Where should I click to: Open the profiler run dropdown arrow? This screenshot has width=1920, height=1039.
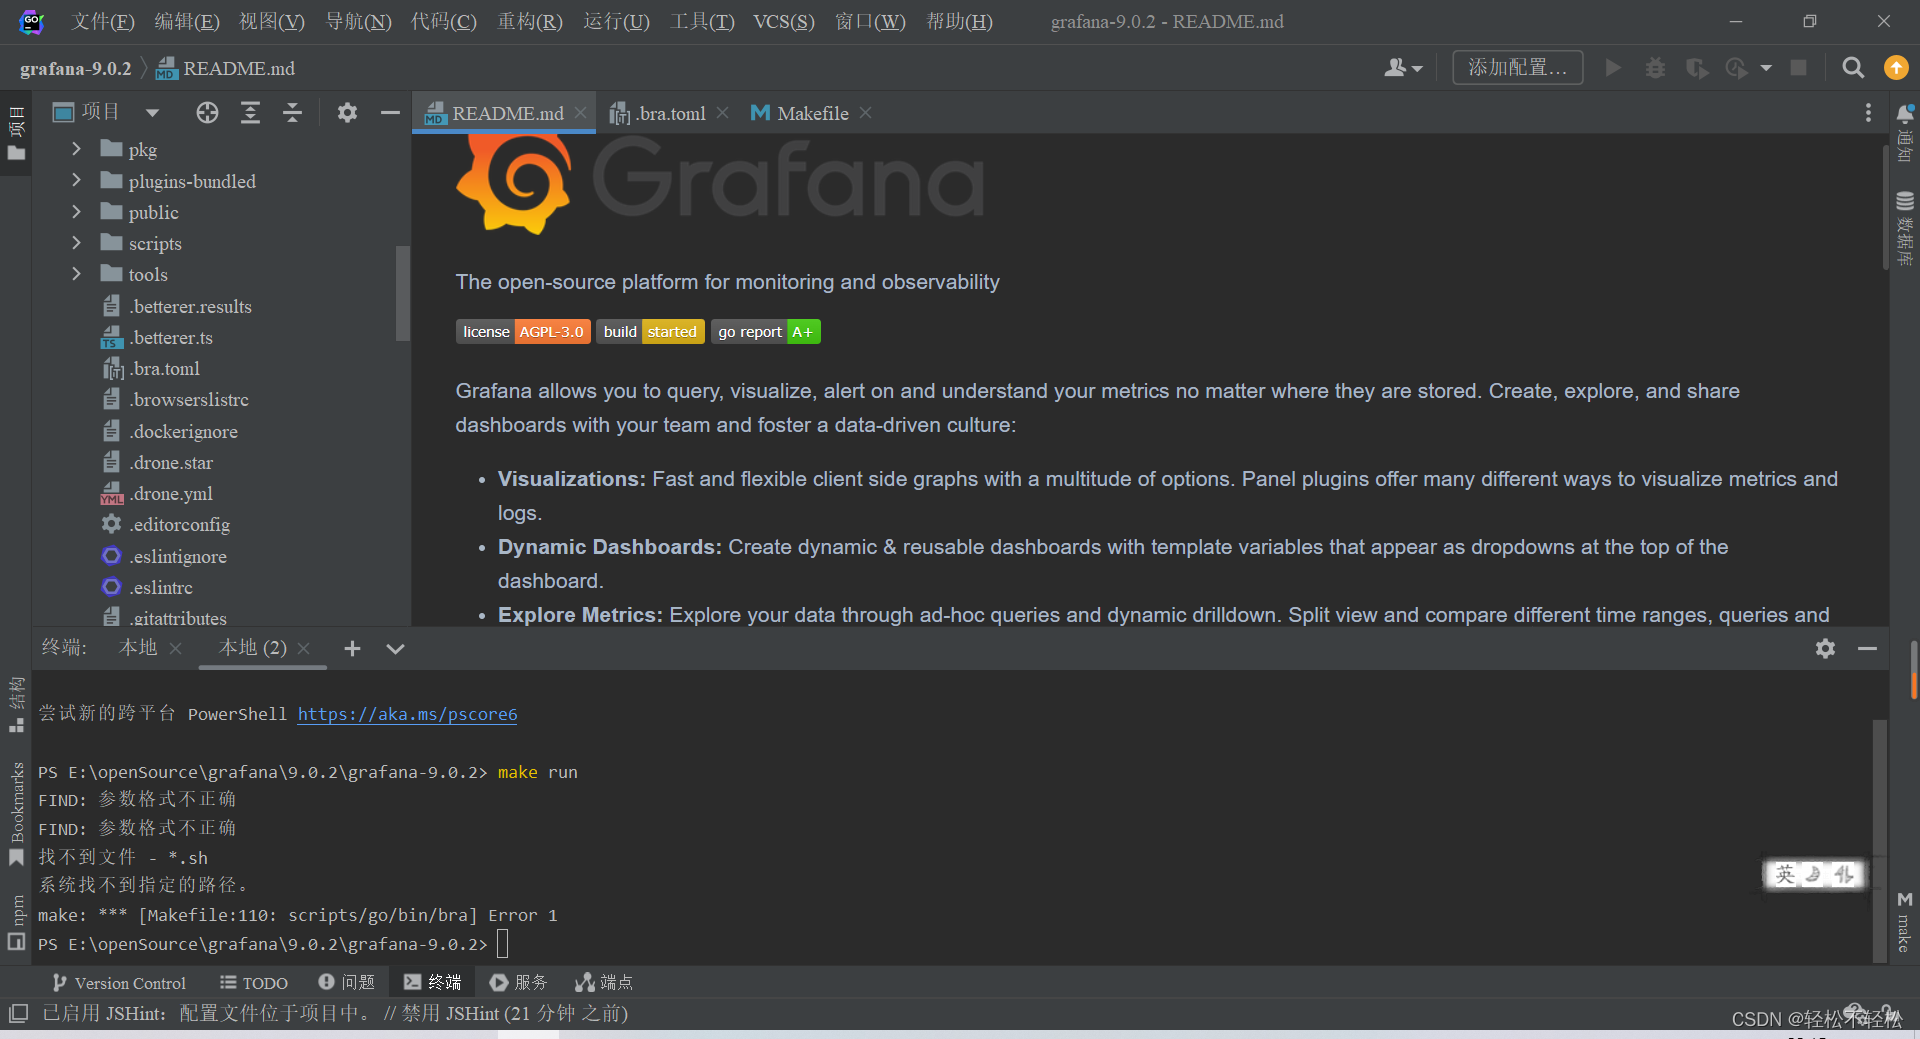(x=1766, y=68)
